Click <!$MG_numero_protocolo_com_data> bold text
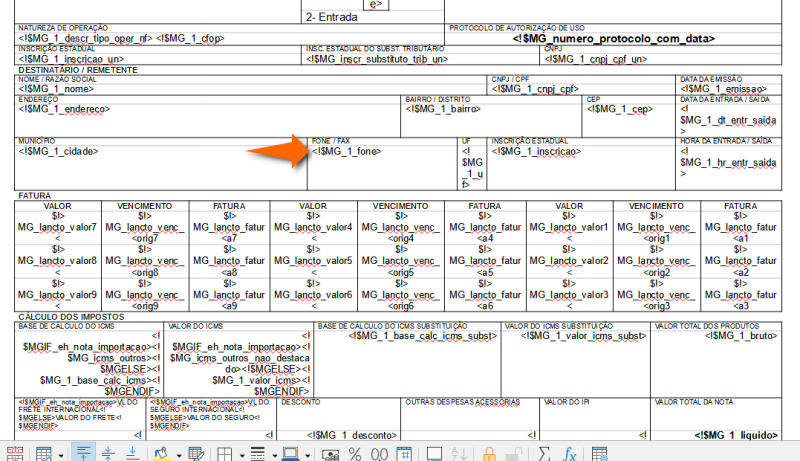Viewport: 800px width, 461px height. click(x=614, y=39)
